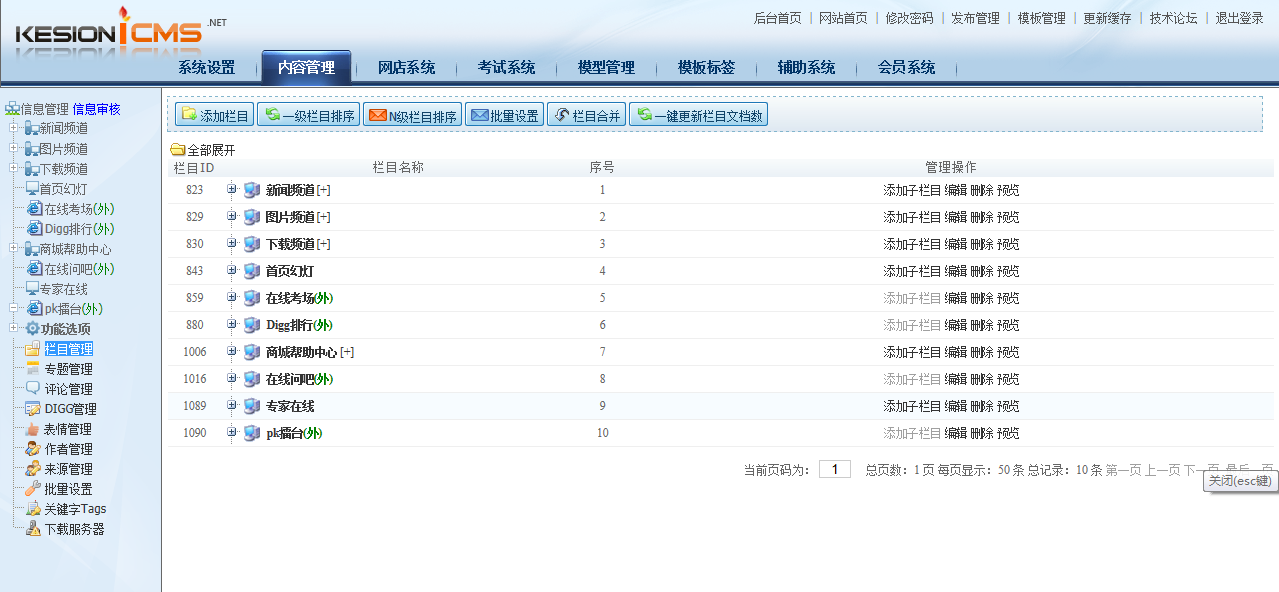
Task: Switch to the 系统设置 tab
Action: click(206, 68)
